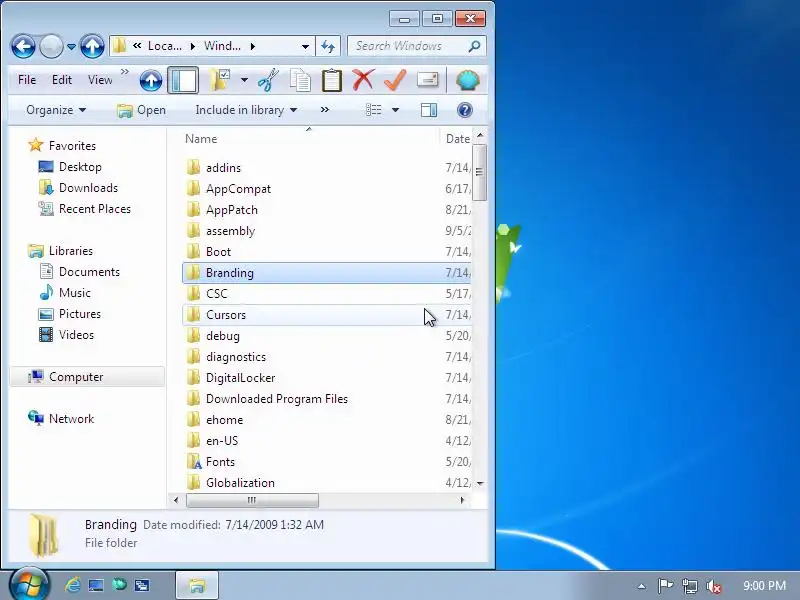Expand the folder options dropdown arrow
The height and width of the screenshot is (600, 800).
tap(244, 80)
